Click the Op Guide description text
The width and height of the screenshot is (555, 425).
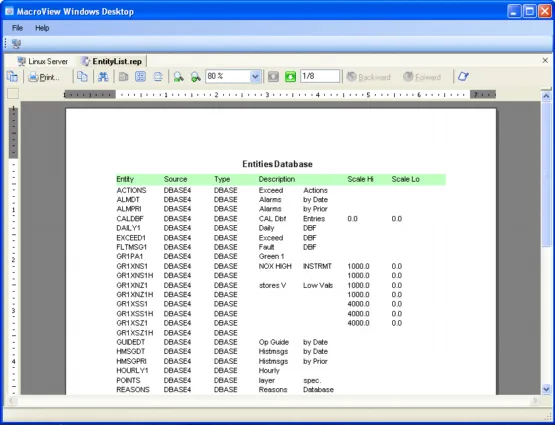coord(274,342)
